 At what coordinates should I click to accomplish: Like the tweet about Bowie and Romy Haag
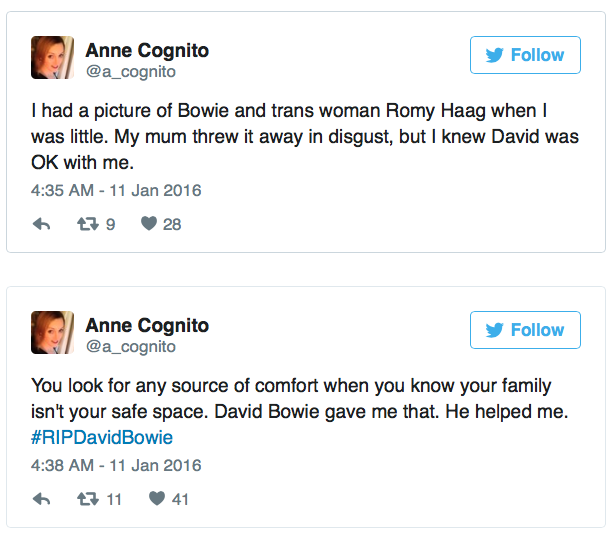(x=149, y=224)
